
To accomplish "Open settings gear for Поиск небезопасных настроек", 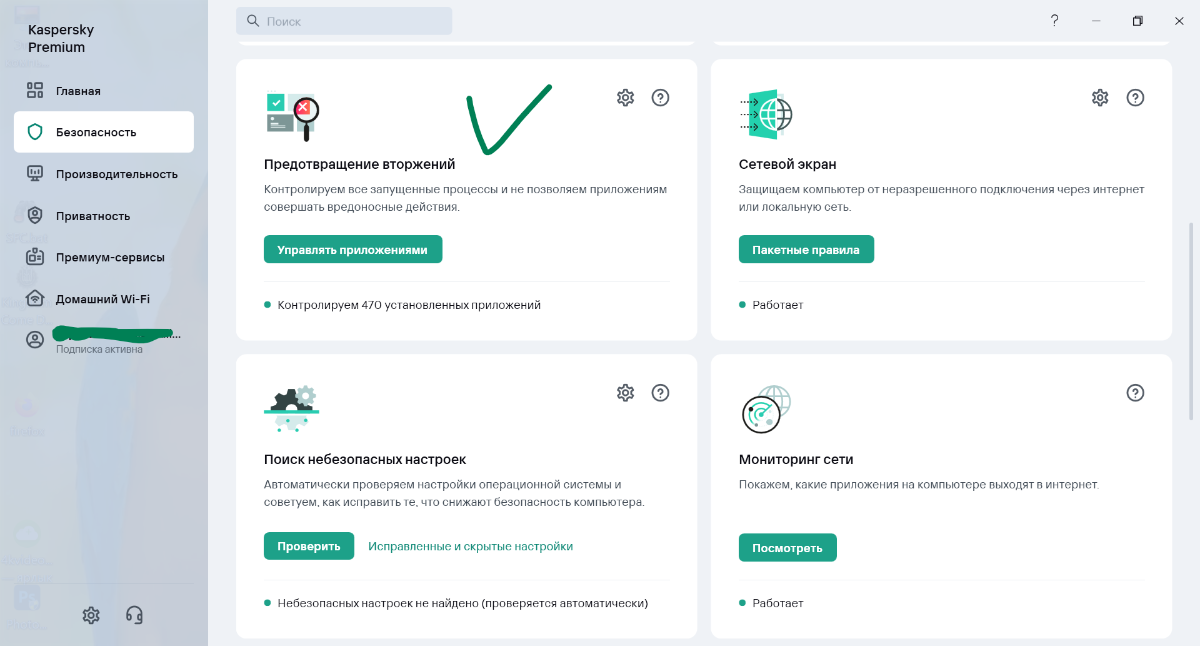I will click(x=625, y=393).
